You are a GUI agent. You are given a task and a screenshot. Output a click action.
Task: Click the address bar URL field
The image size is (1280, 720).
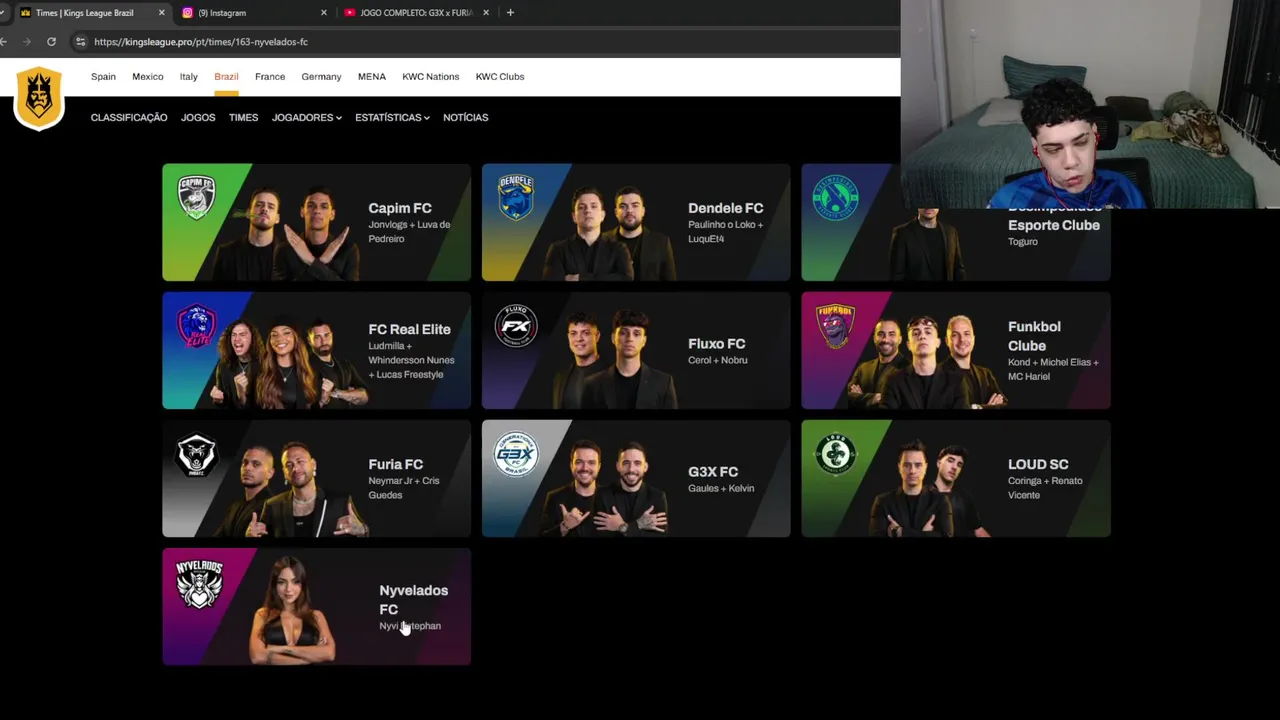click(x=480, y=42)
